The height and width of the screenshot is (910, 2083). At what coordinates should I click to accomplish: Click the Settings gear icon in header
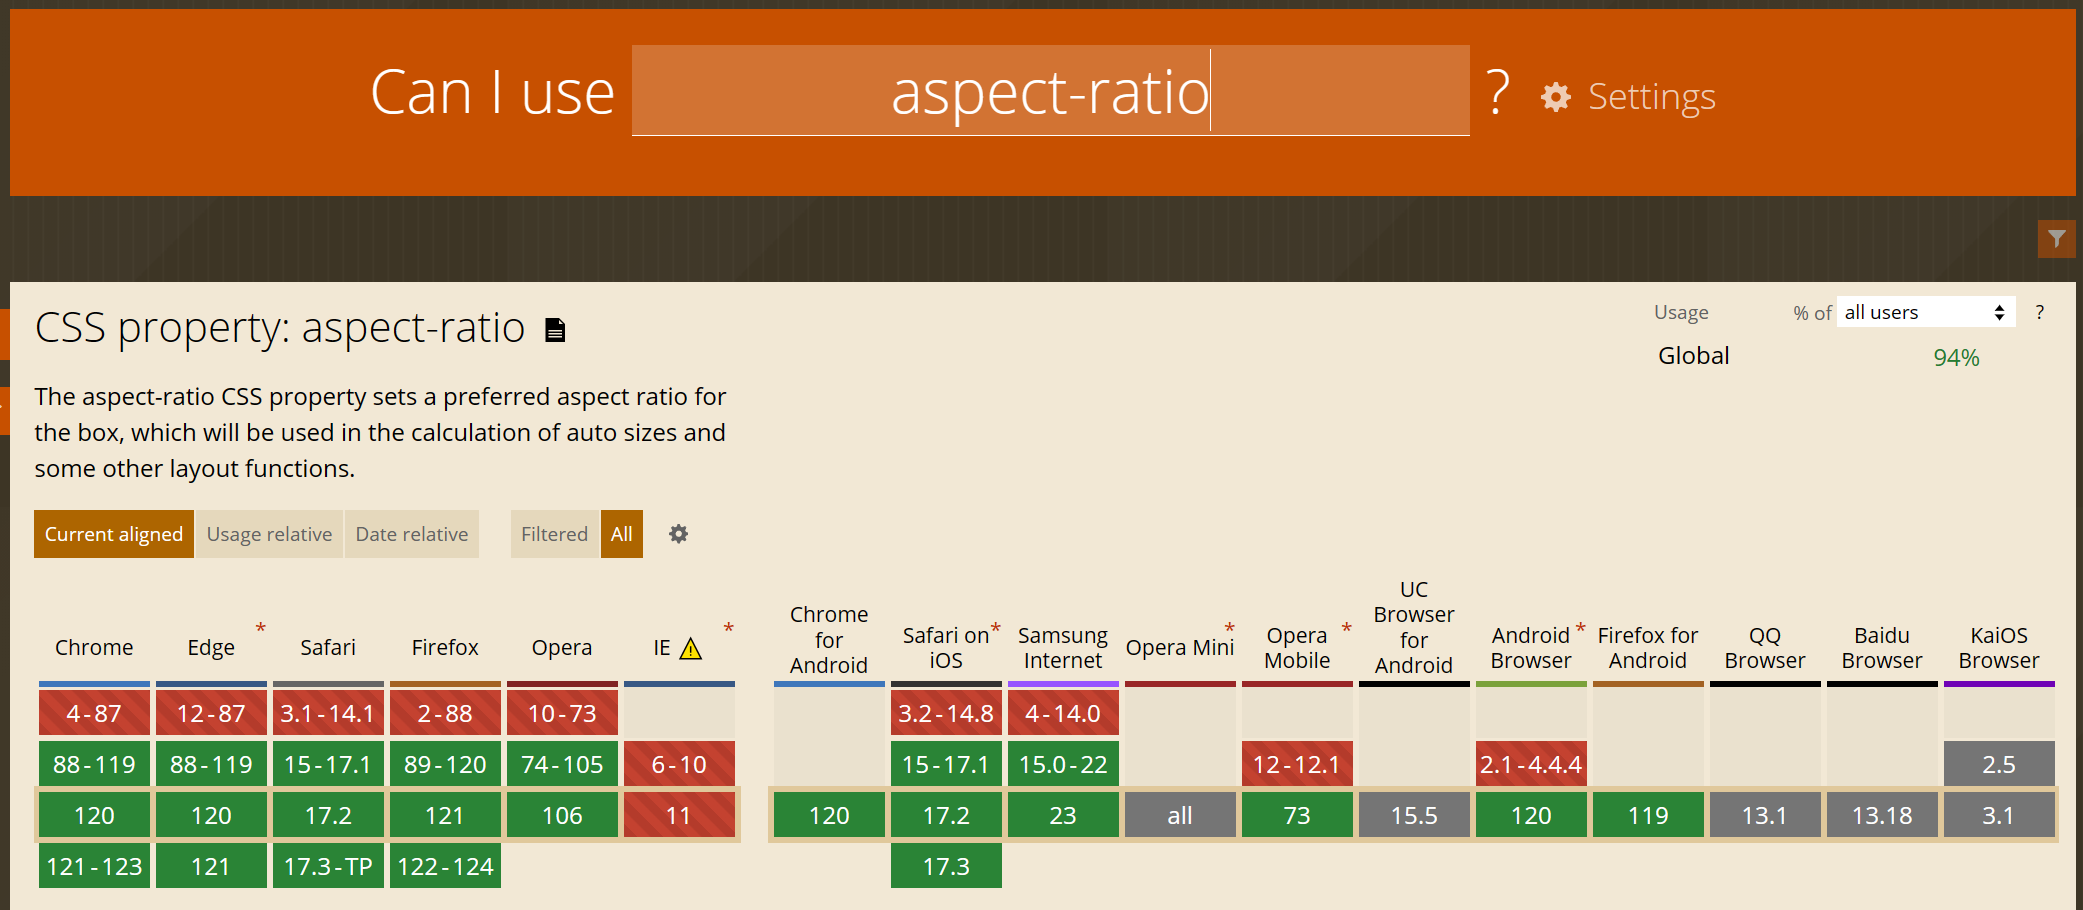1555,97
